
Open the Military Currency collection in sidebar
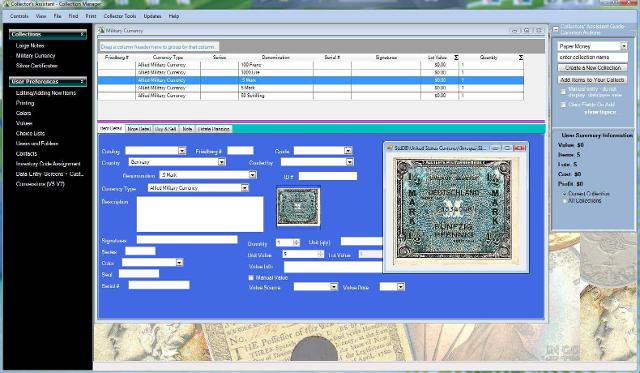coord(36,56)
